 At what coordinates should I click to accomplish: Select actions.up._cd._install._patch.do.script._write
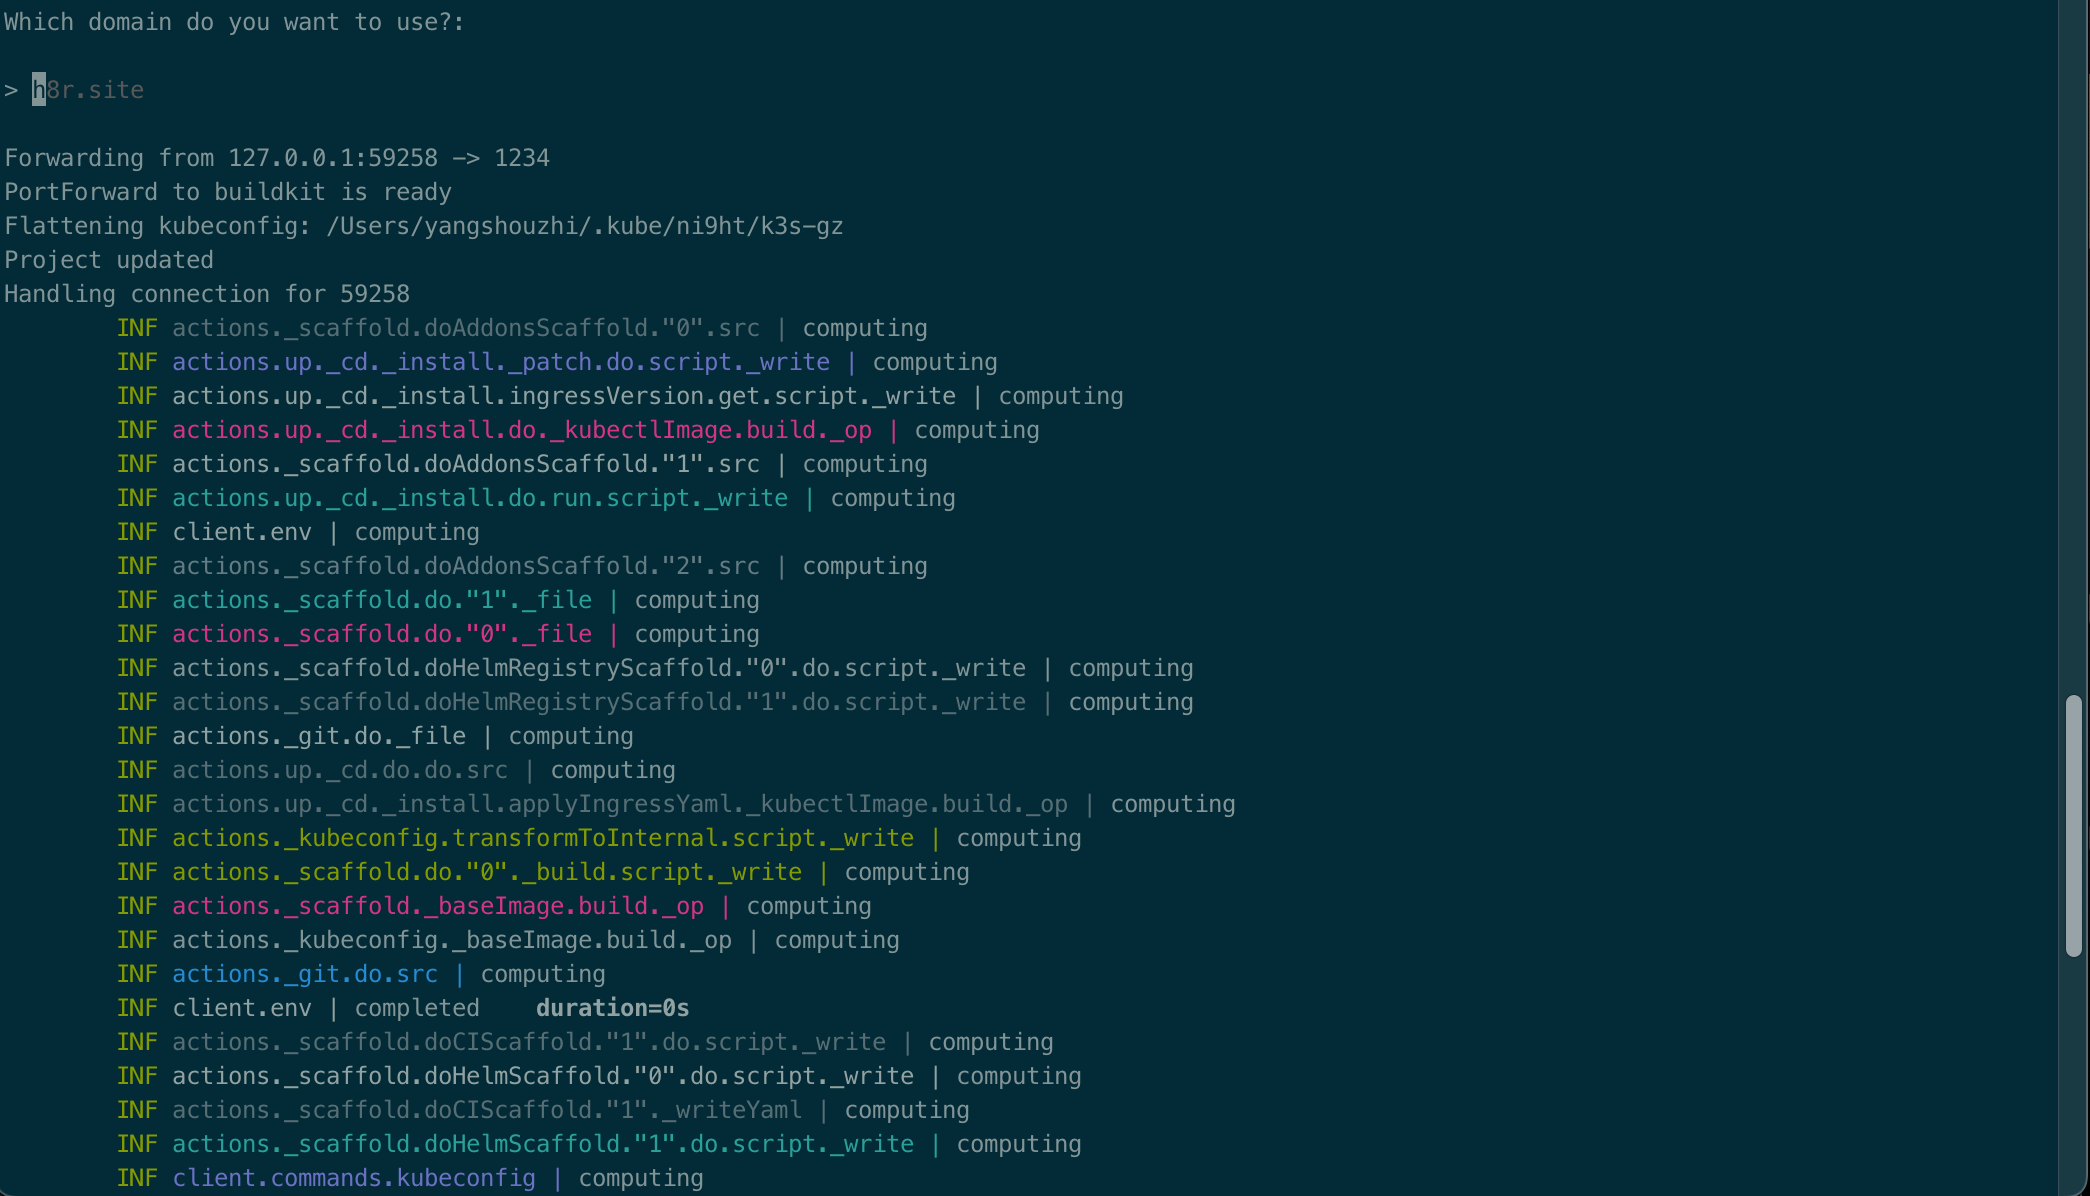coord(501,362)
